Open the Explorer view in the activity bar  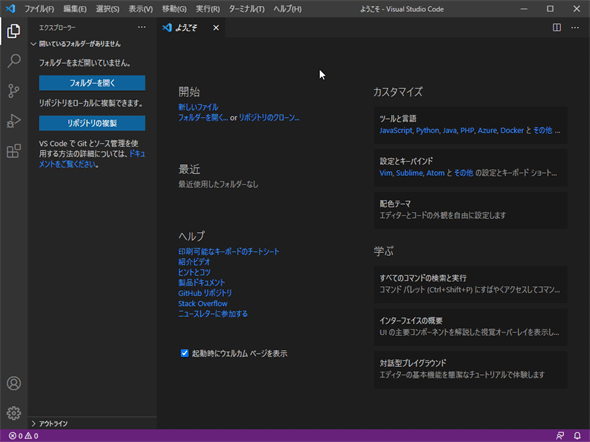14,31
